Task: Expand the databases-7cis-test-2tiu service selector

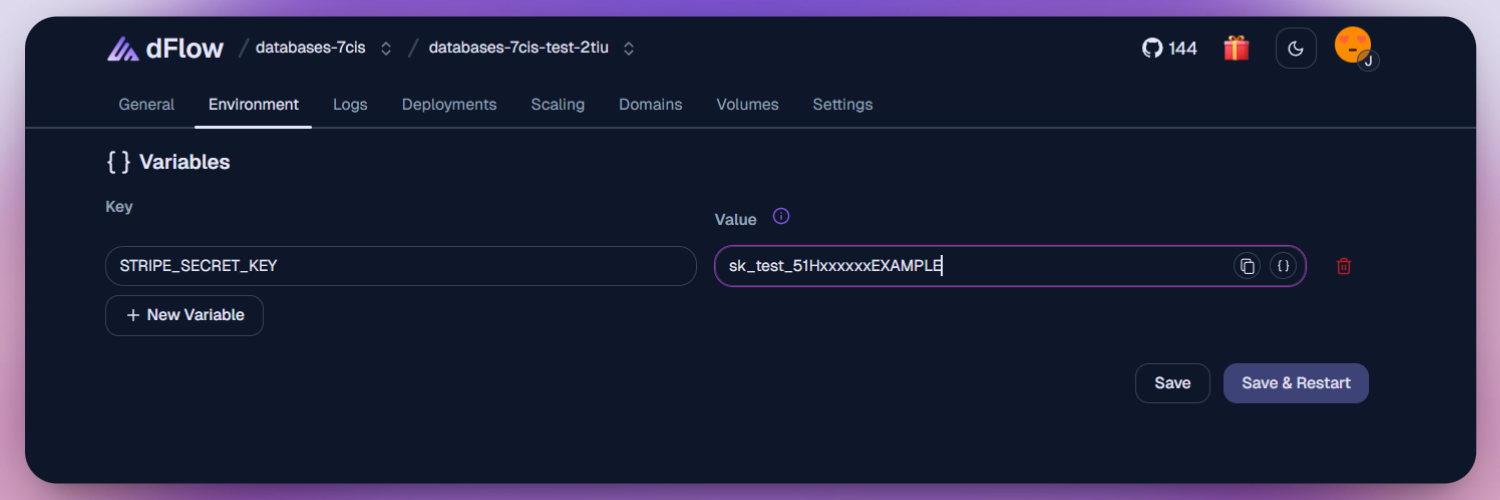Action: coord(628,48)
